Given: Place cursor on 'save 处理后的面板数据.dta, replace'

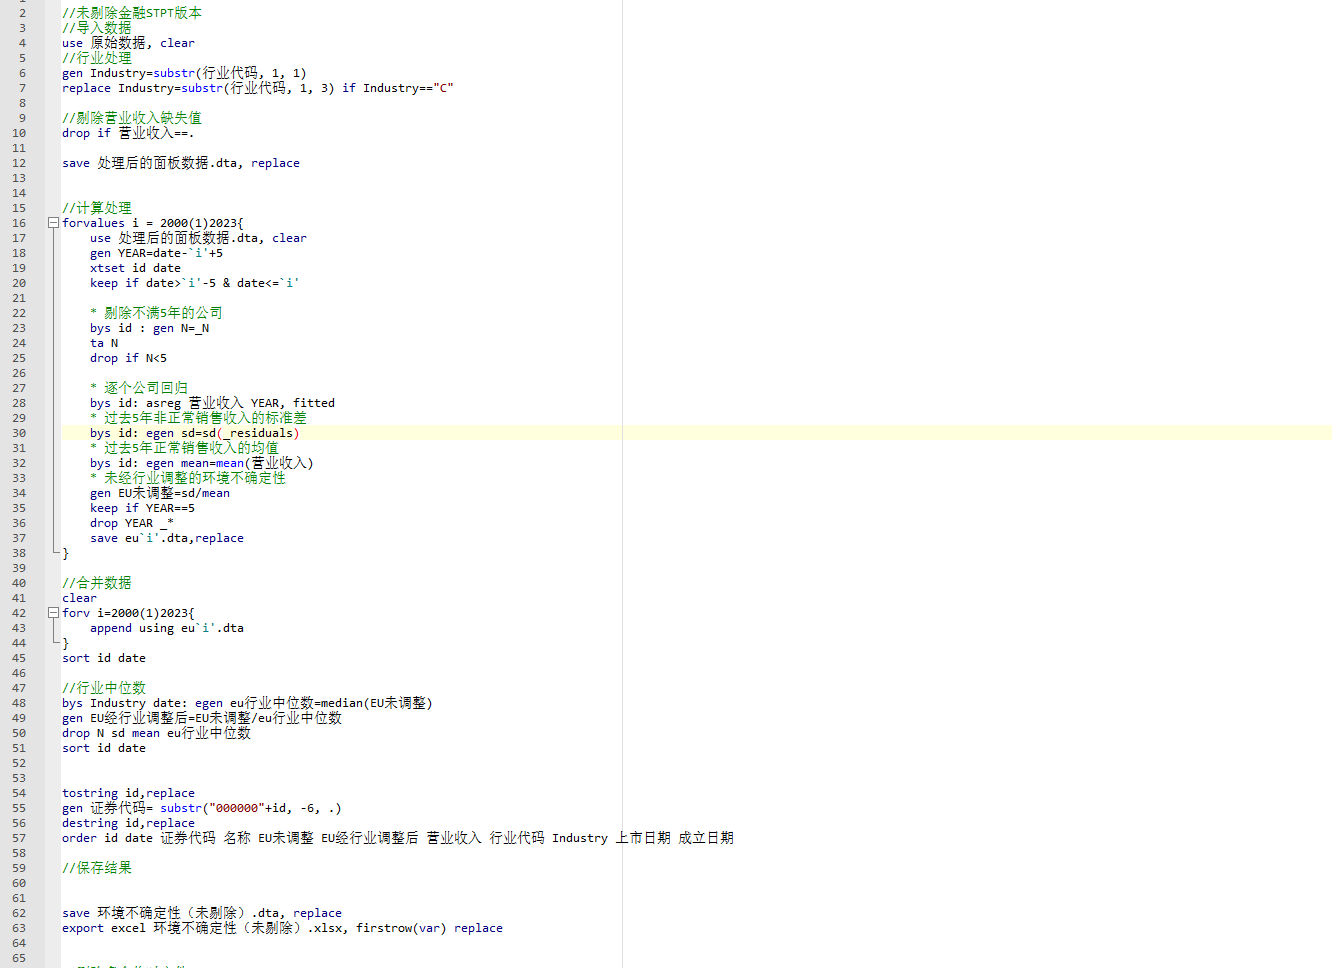Looking at the screenshot, I should tap(180, 163).
